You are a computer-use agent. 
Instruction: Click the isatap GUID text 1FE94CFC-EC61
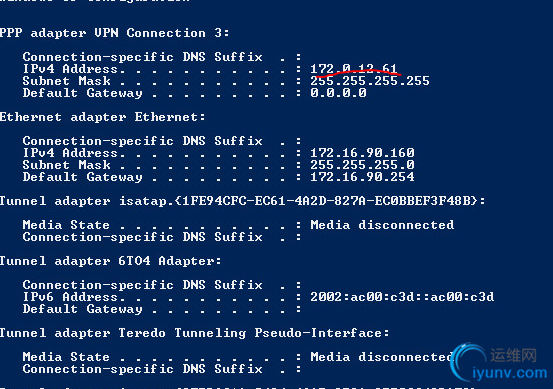(234, 201)
